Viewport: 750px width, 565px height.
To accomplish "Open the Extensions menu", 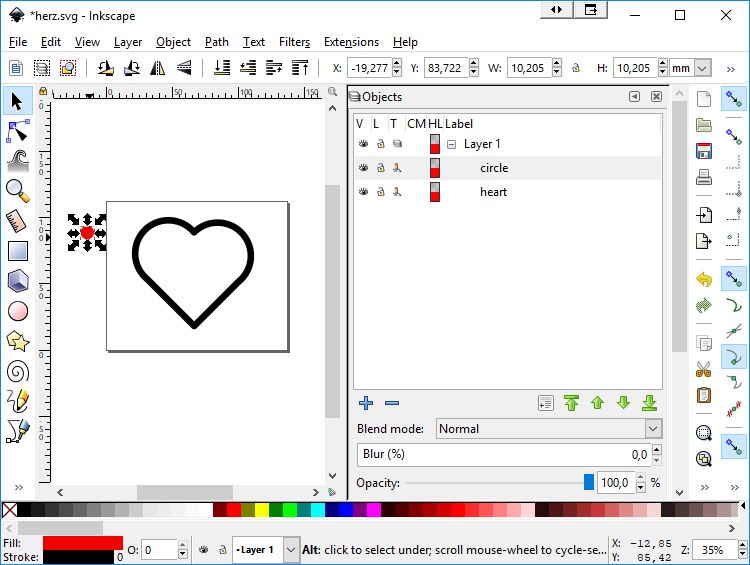I will [x=351, y=42].
